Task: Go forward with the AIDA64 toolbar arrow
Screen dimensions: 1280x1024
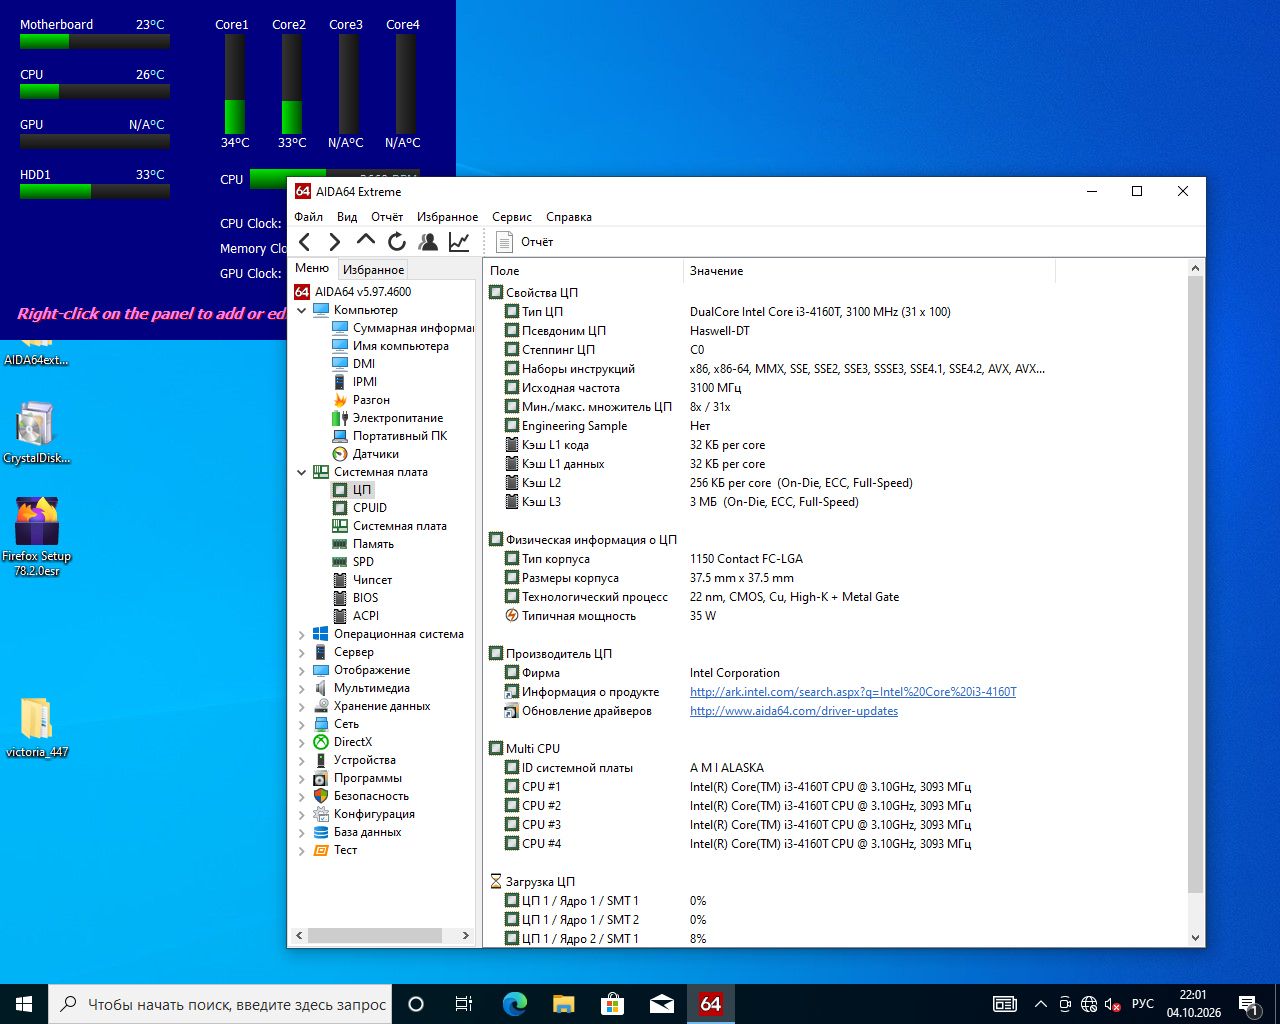Action: tap(334, 242)
